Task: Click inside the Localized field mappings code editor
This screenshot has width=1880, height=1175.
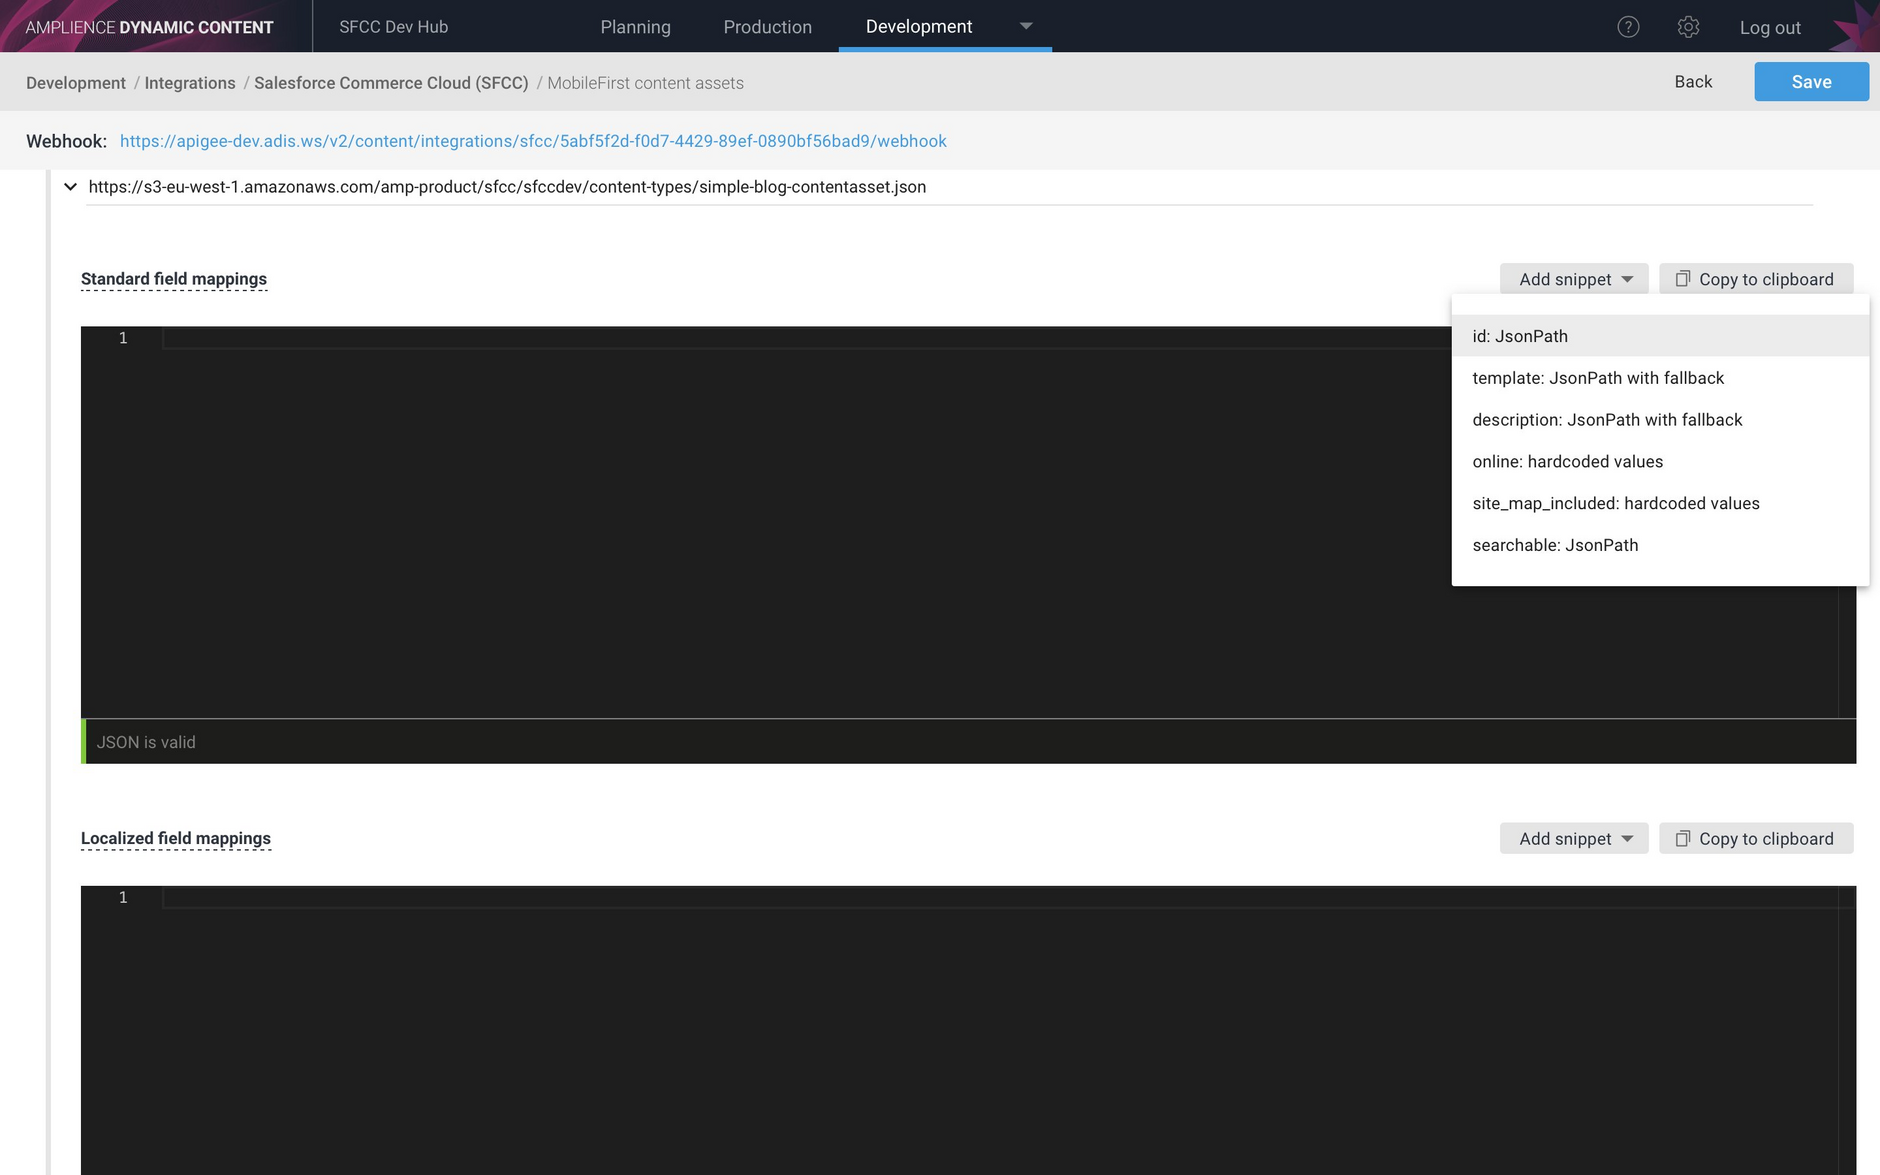Action: [968, 1030]
